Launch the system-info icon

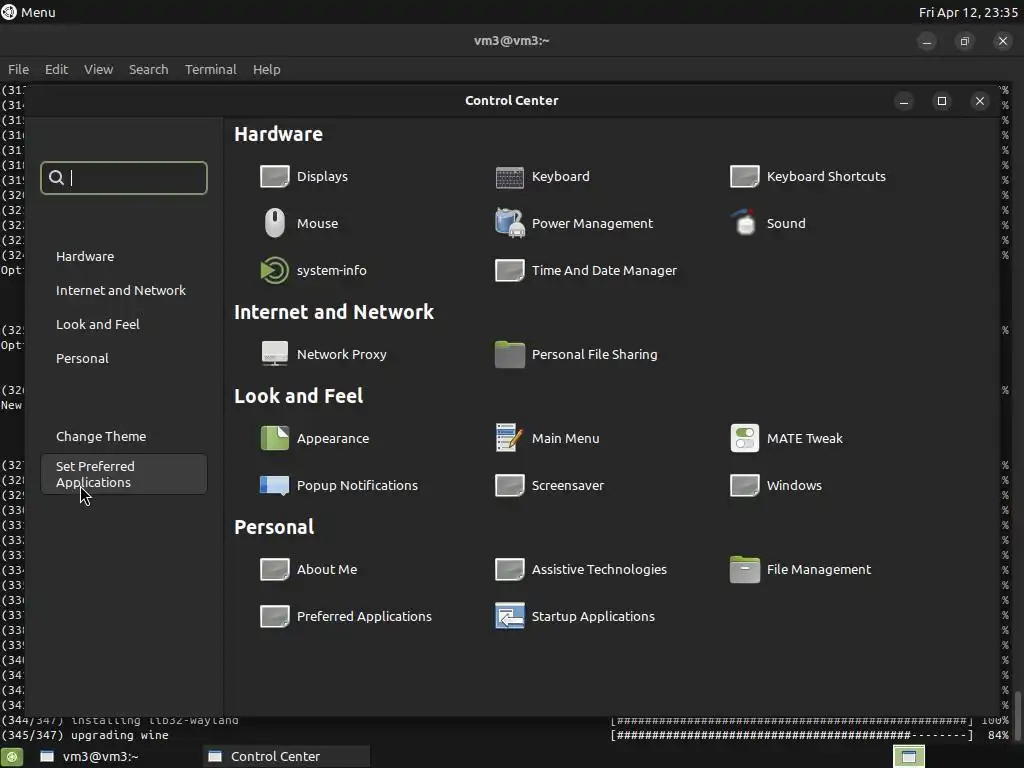pos(274,270)
